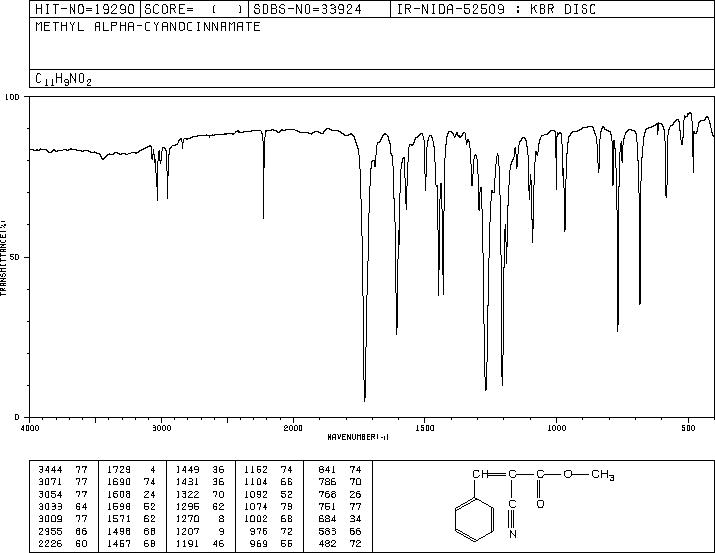Select the 1729 peak table row
The width and height of the screenshot is (715, 553).
[x=131, y=470]
